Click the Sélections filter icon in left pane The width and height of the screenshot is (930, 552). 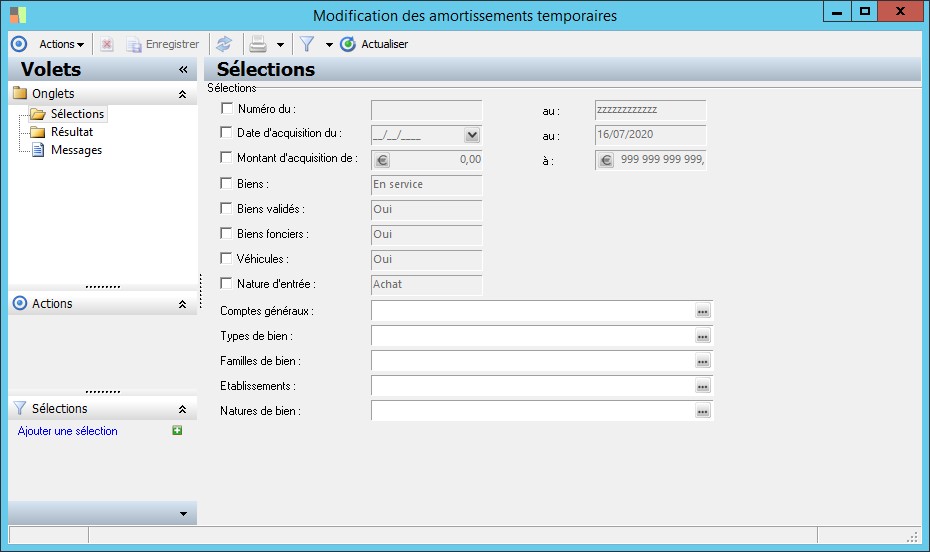pos(20,409)
